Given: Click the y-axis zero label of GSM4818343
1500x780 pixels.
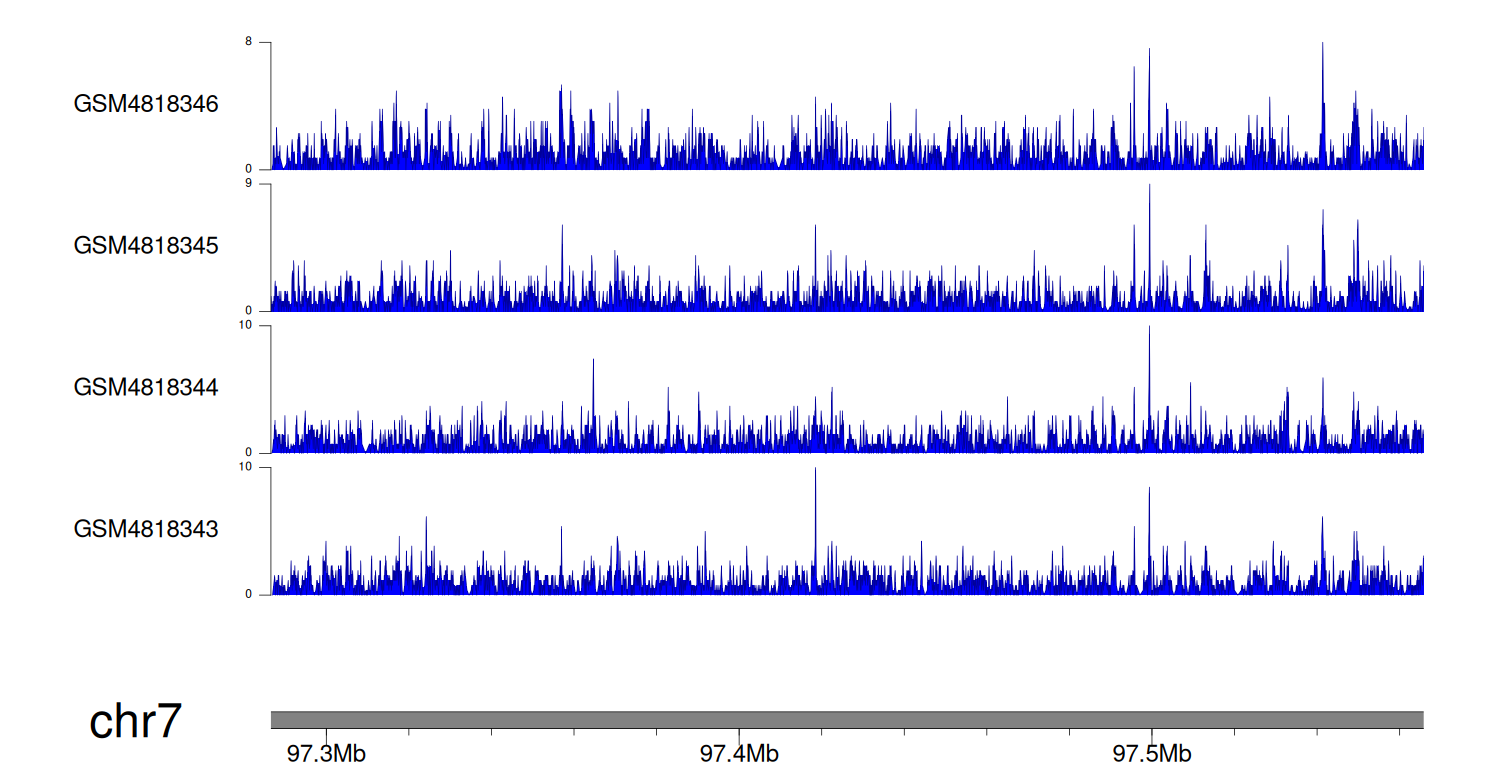Looking at the screenshot, I should [263, 594].
